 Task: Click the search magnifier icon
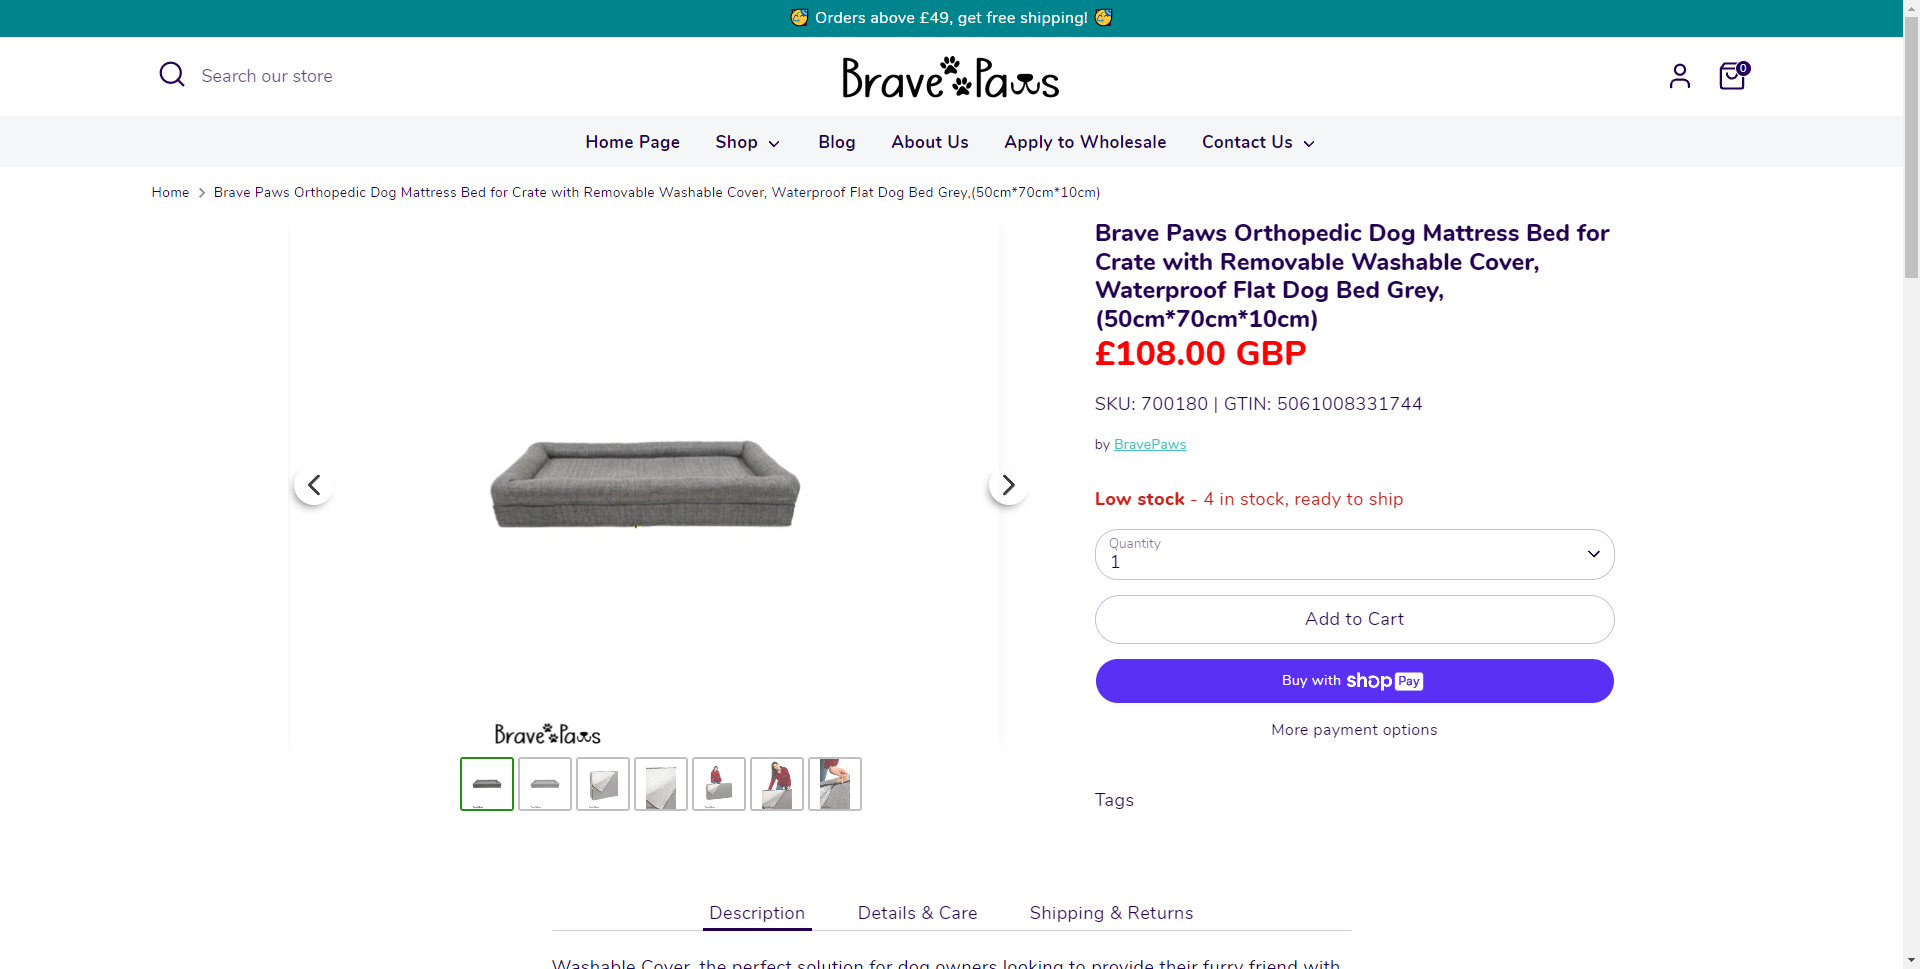pos(172,75)
